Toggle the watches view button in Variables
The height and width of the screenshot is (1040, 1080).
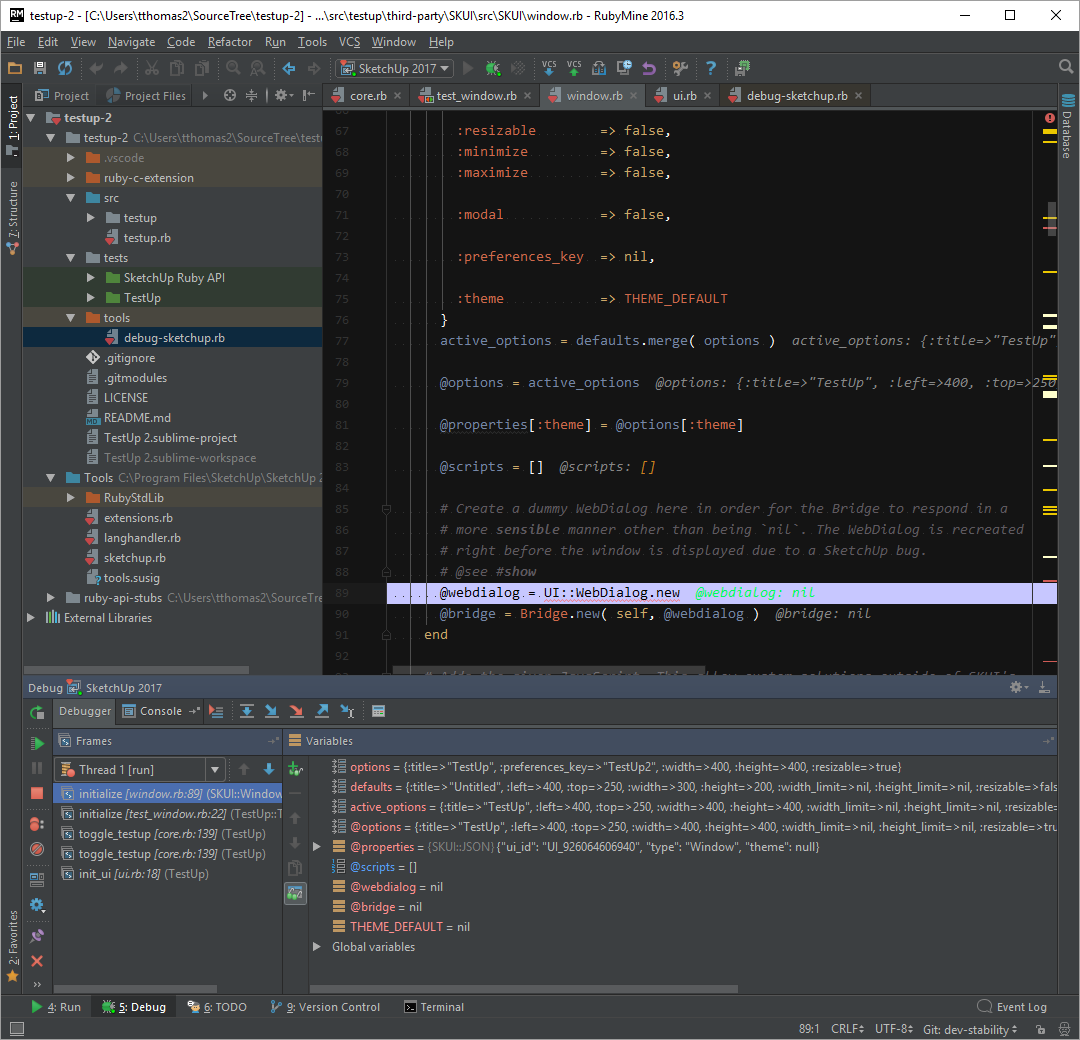click(x=295, y=893)
